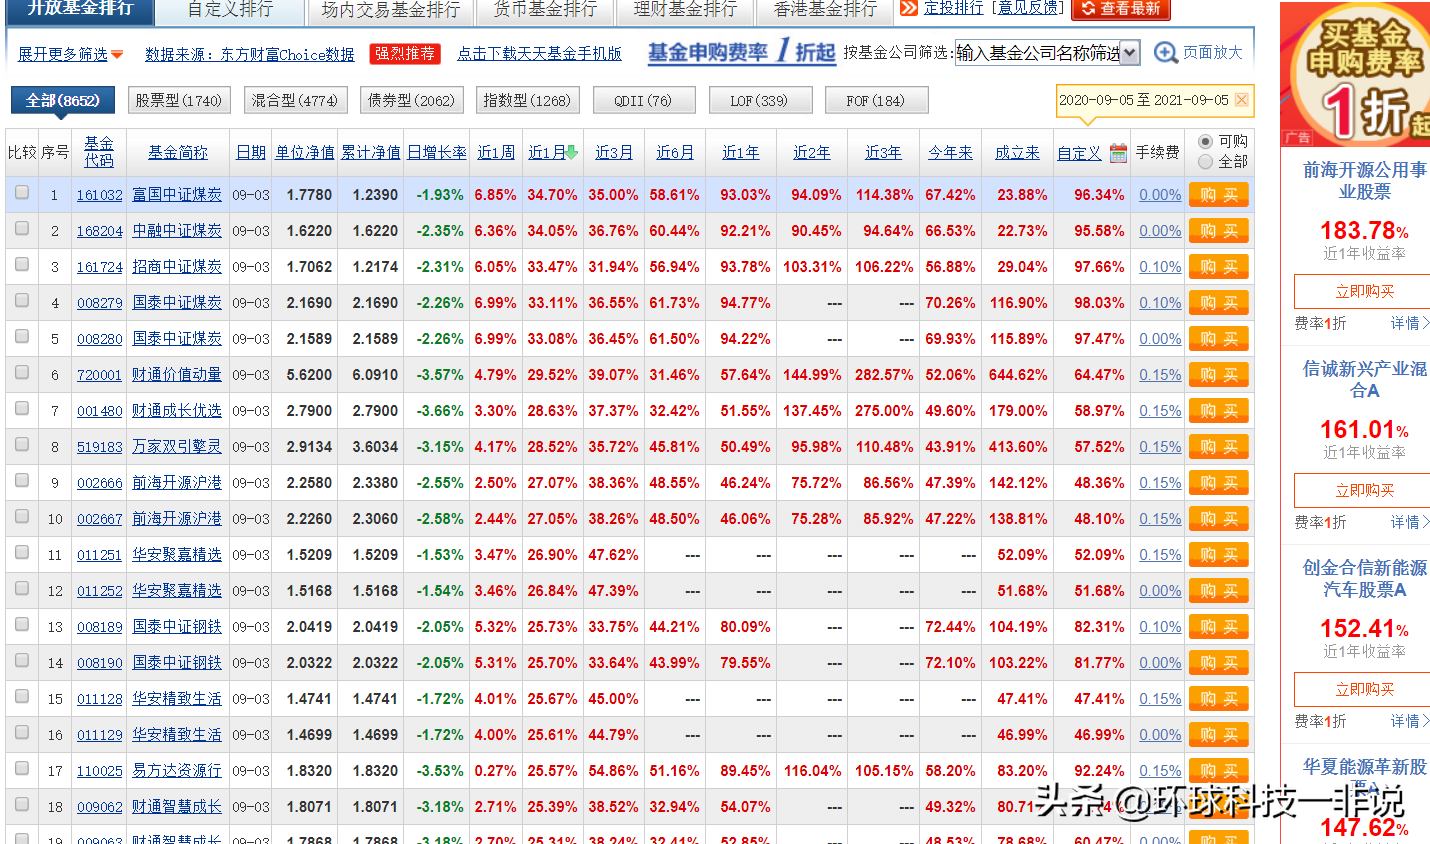The image size is (1430, 844).
Task: Click 购买 button for fund 720001
Action: (x=1219, y=375)
